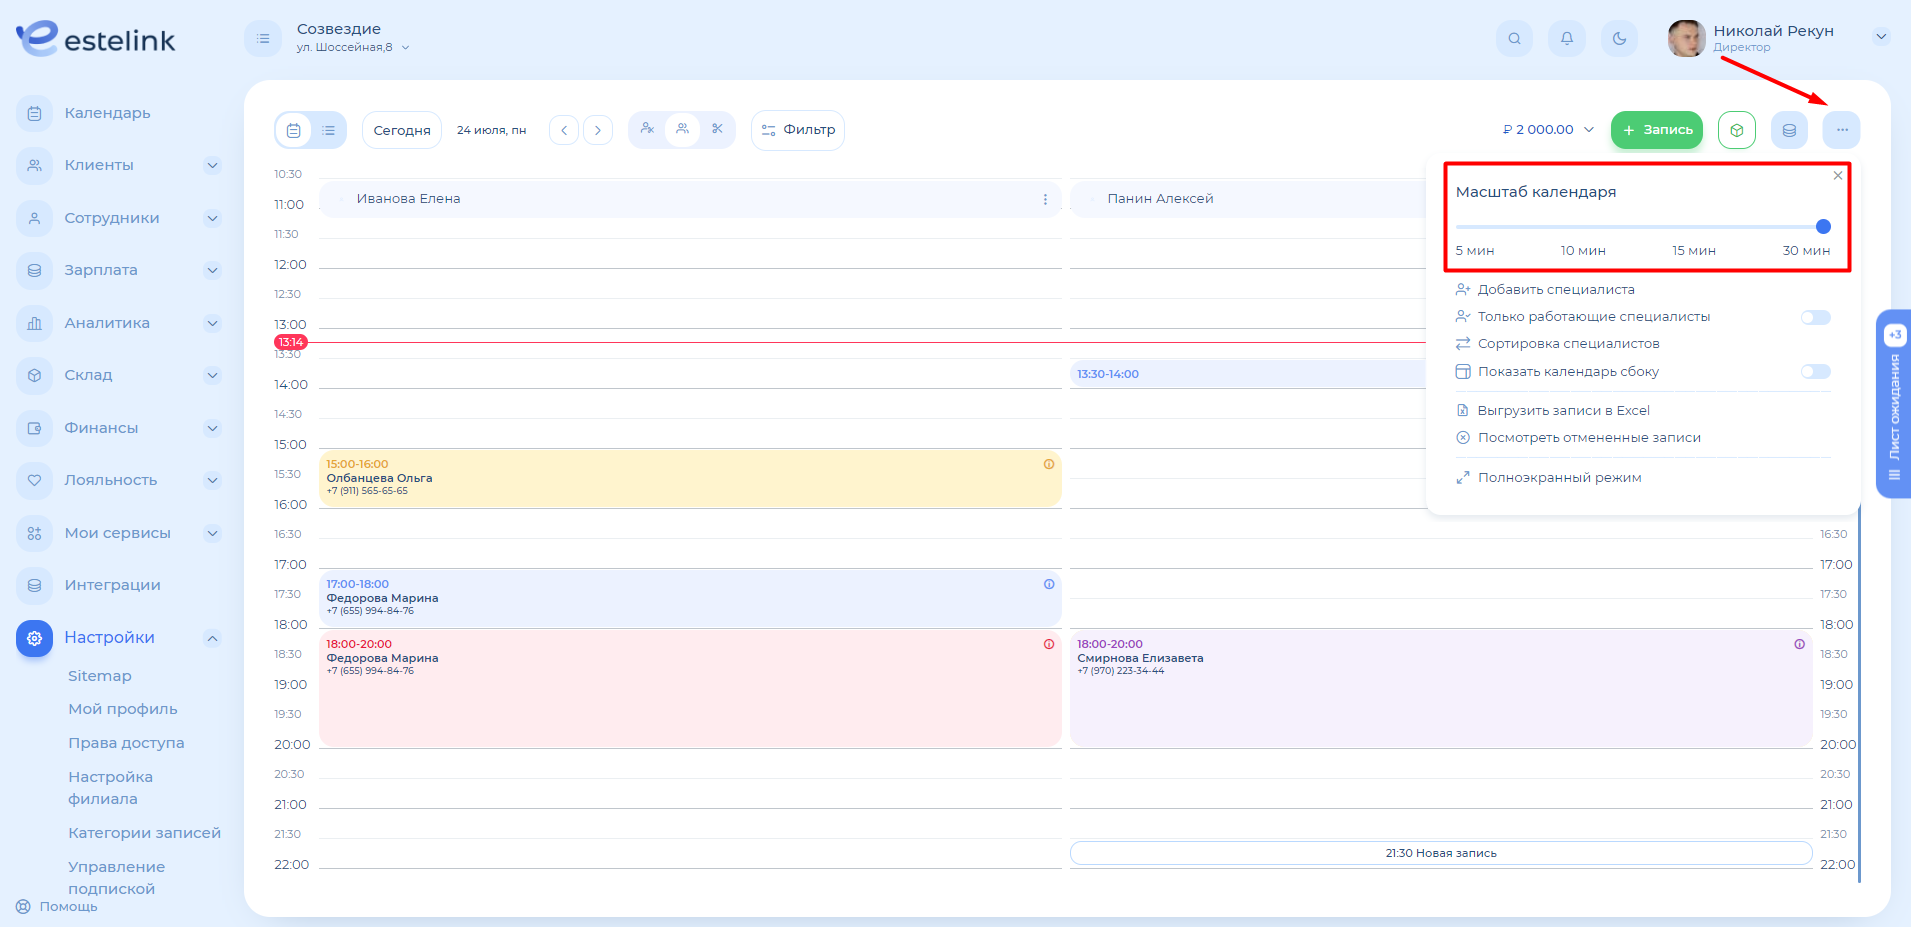Click the scissors services view icon
Screen dimensions: 1911x927
coord(717,129)
